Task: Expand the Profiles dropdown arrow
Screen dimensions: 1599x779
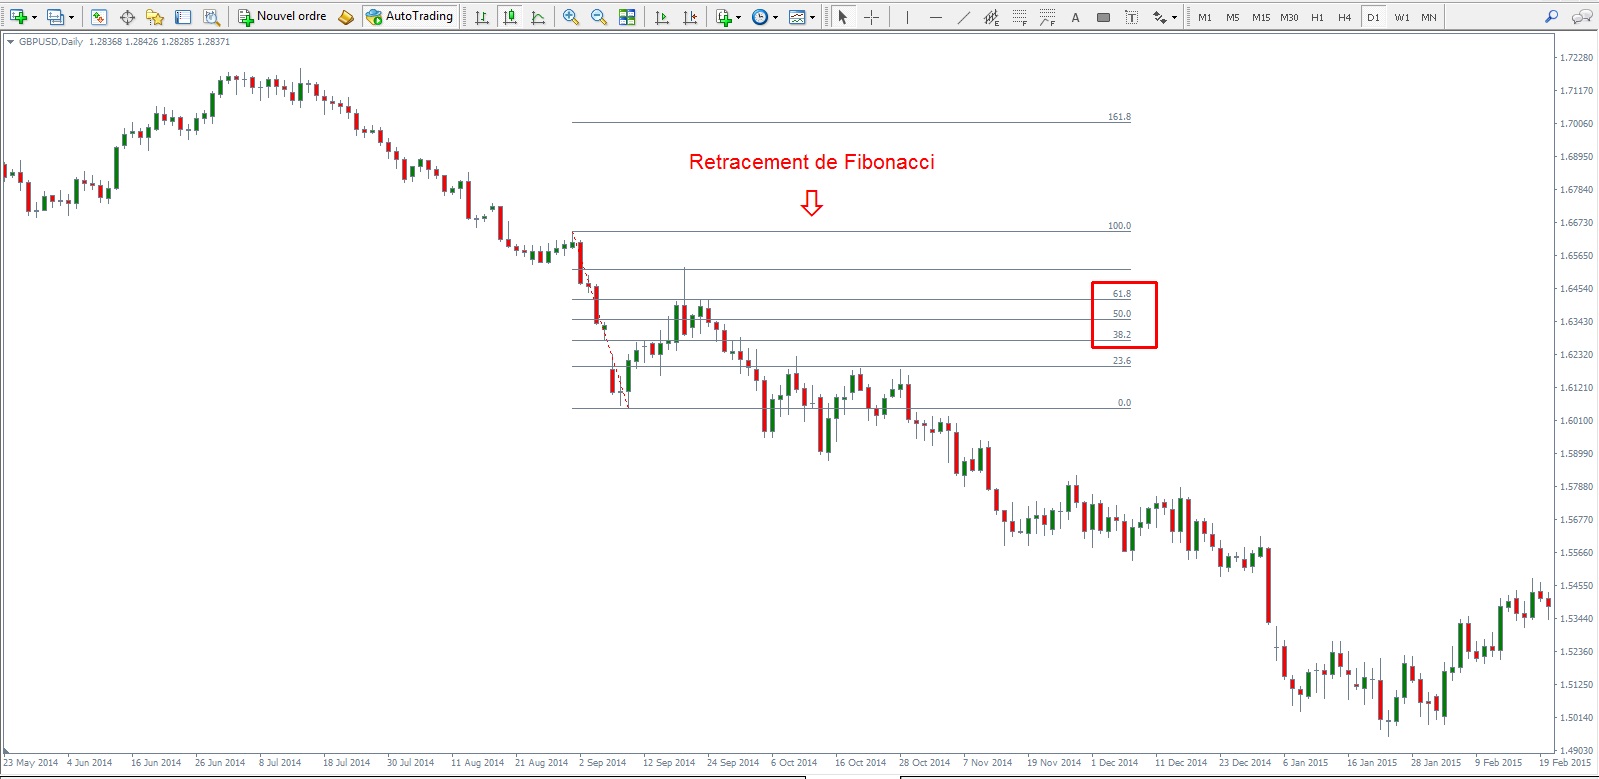Action: [71, 17]
